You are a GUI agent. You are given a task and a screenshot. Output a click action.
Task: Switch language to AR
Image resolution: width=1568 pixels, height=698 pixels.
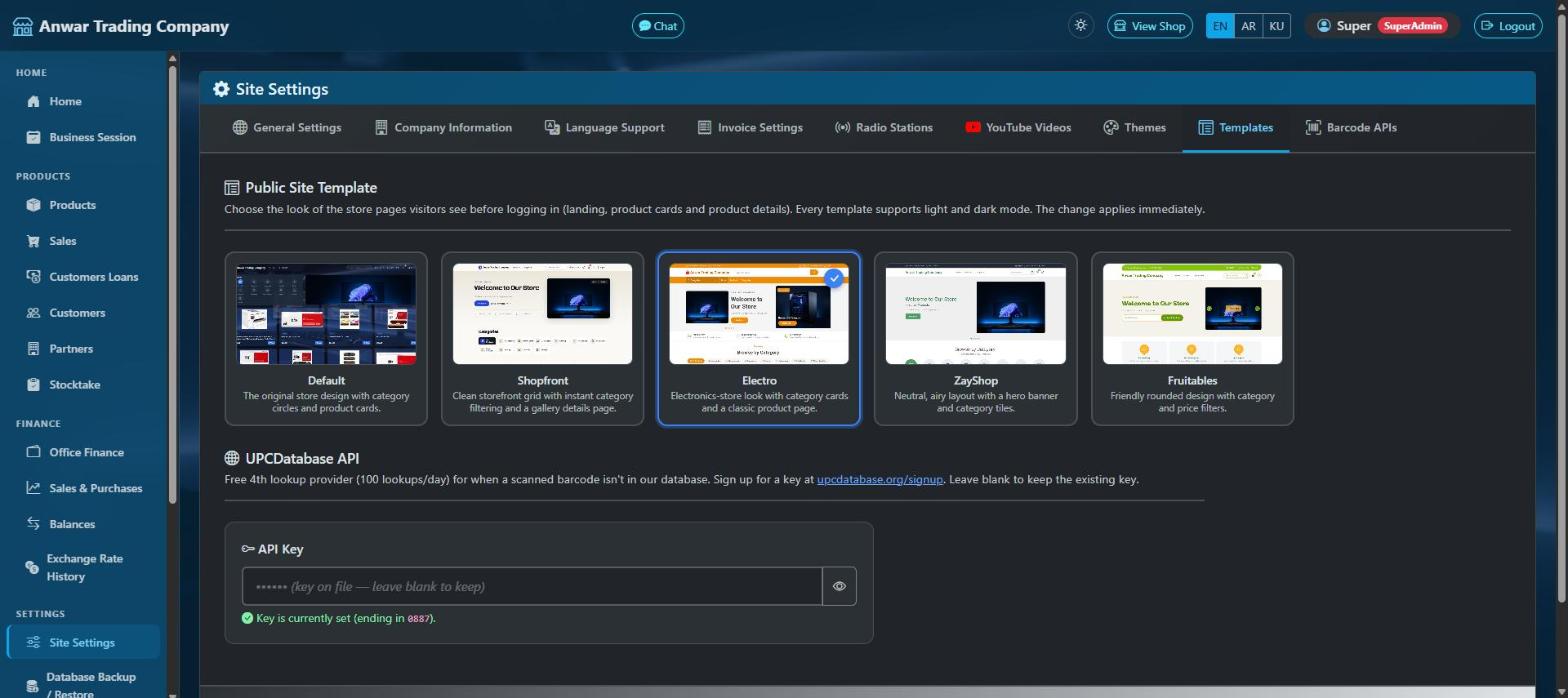point(1248,26)
